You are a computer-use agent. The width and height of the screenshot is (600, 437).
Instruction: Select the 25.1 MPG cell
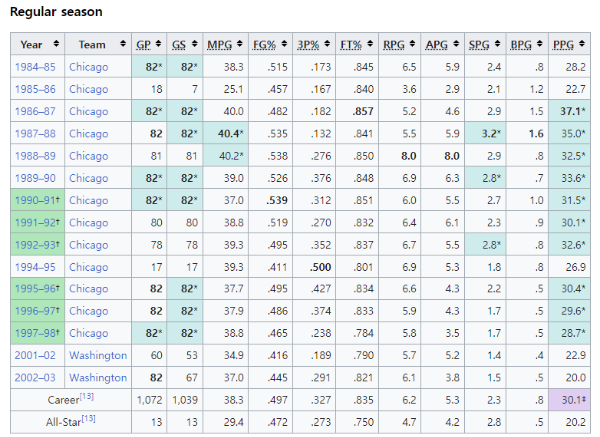(x=226, y=89)
